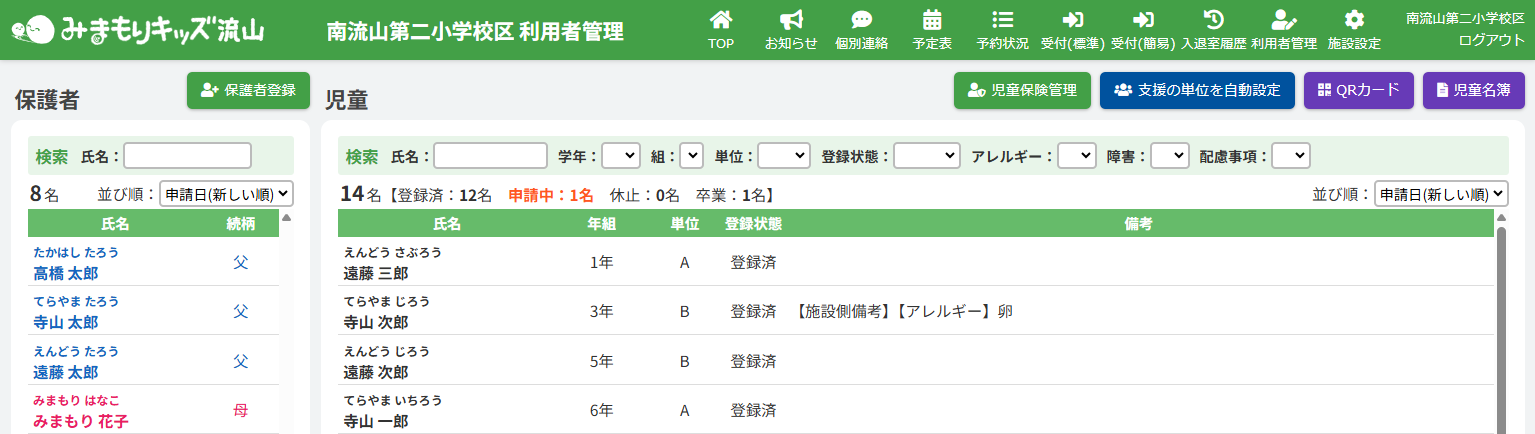Image resolution: width=1535 pixels, height=434 pixels.
Task: Click the TOP home icon
Action: click(x=720, y=20)
